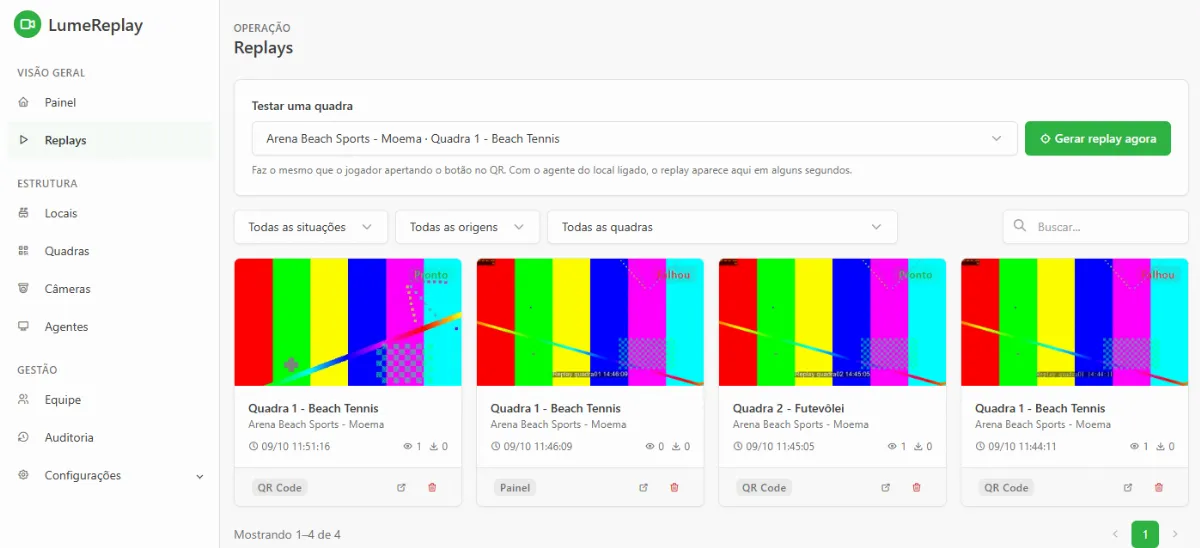
Task: Click Pronto status badge on 11:51:16 replay
Action: point(432,275)
